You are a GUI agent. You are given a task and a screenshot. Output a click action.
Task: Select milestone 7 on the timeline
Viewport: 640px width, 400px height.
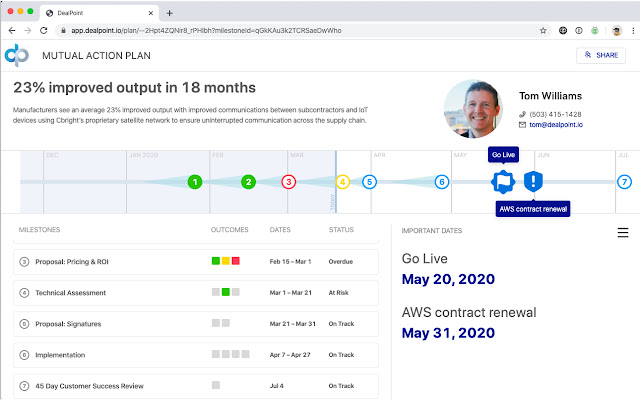(x=624, y=182)
